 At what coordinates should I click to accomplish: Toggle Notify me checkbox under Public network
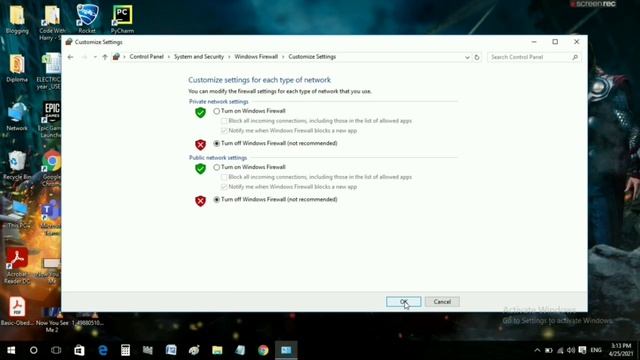pyautogui.click(x=224, y=187)
